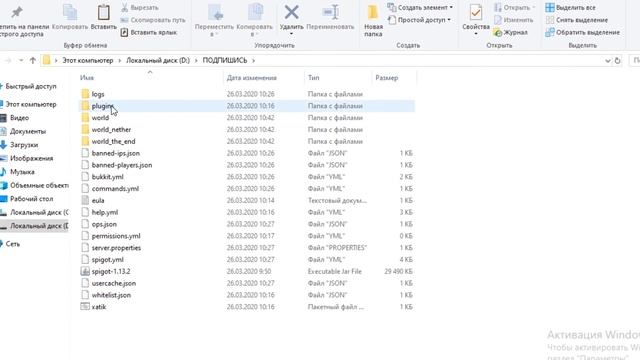
Task: Click the Rename (Переименовать) icon
Action: 330,12
